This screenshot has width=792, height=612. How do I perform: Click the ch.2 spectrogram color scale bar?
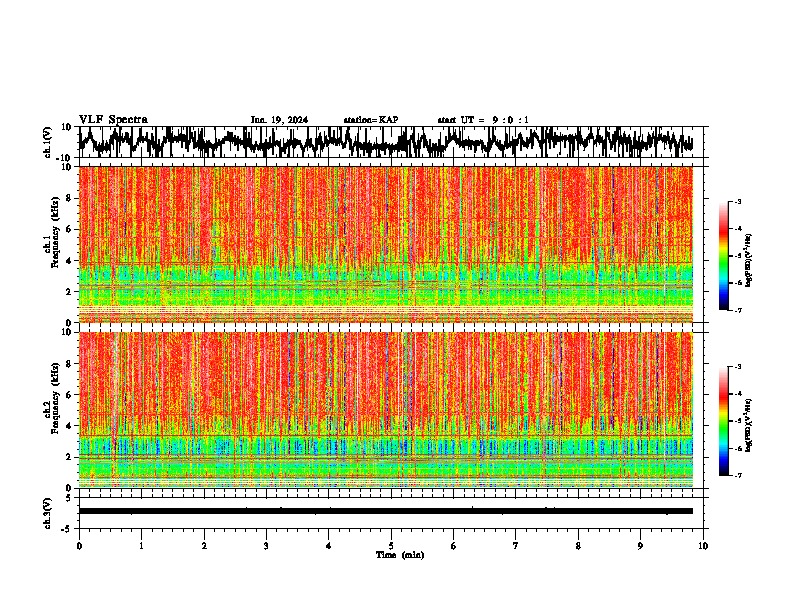[724, 421]
